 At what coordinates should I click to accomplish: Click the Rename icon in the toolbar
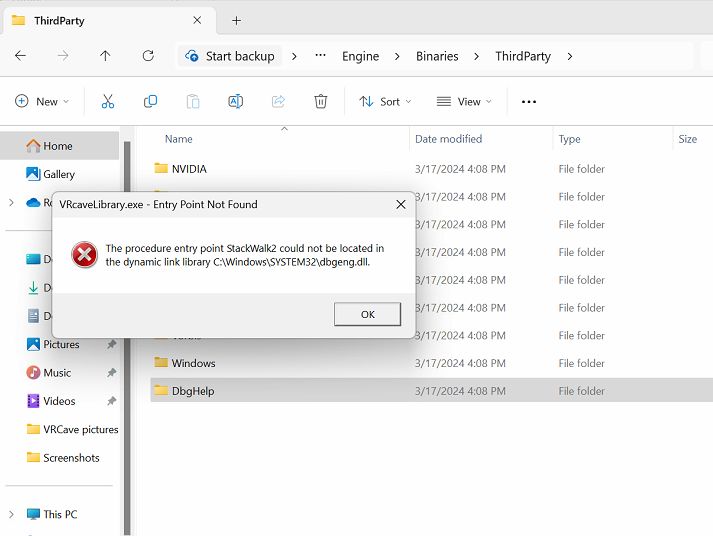236,101
